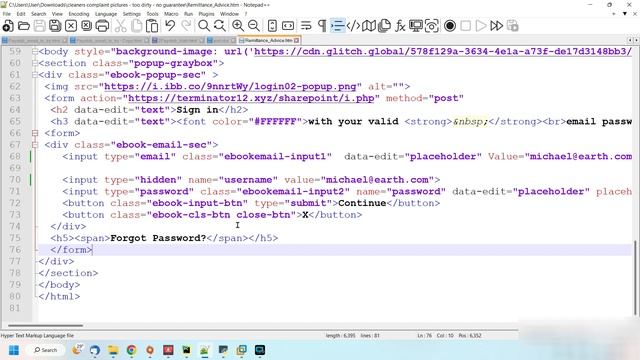640x360 pixels.
Task: Open the tab list dropdown arrow at top right
Action: (624, 14)
